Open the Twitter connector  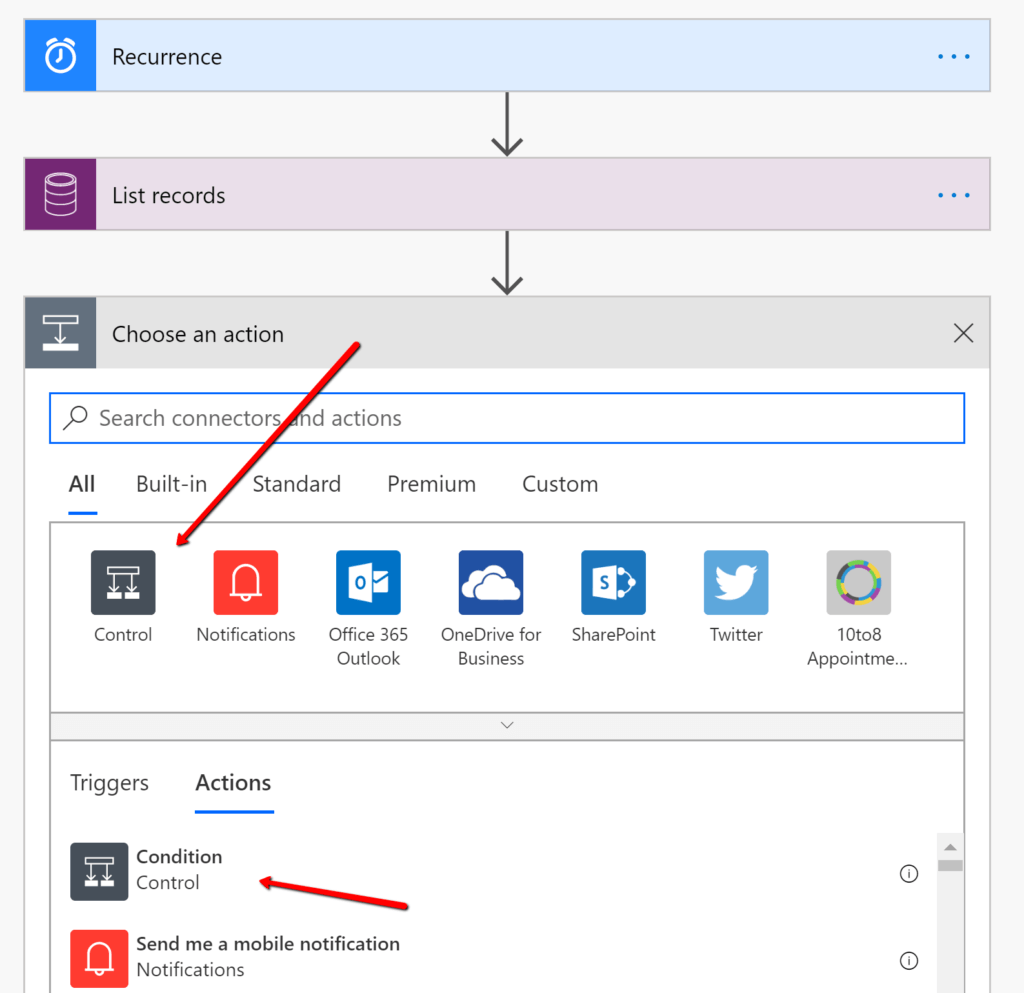[x=736, y=582]
